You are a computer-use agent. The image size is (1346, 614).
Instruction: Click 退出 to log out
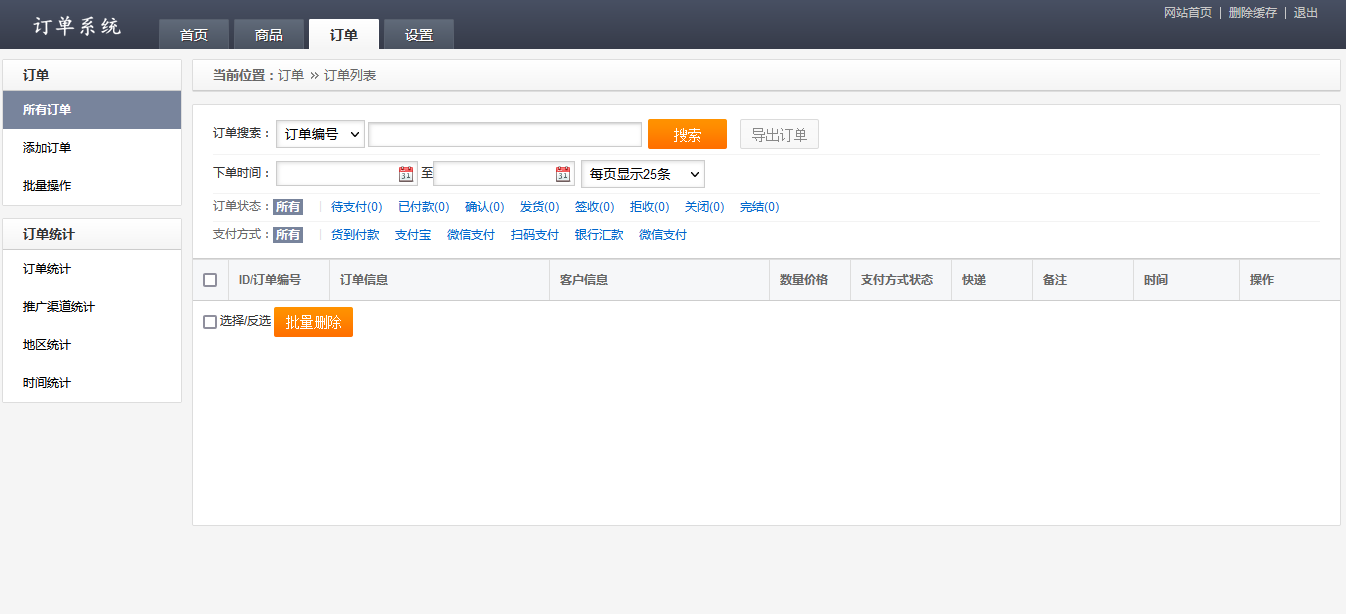pyautogui.click(x=1305, y=12)
